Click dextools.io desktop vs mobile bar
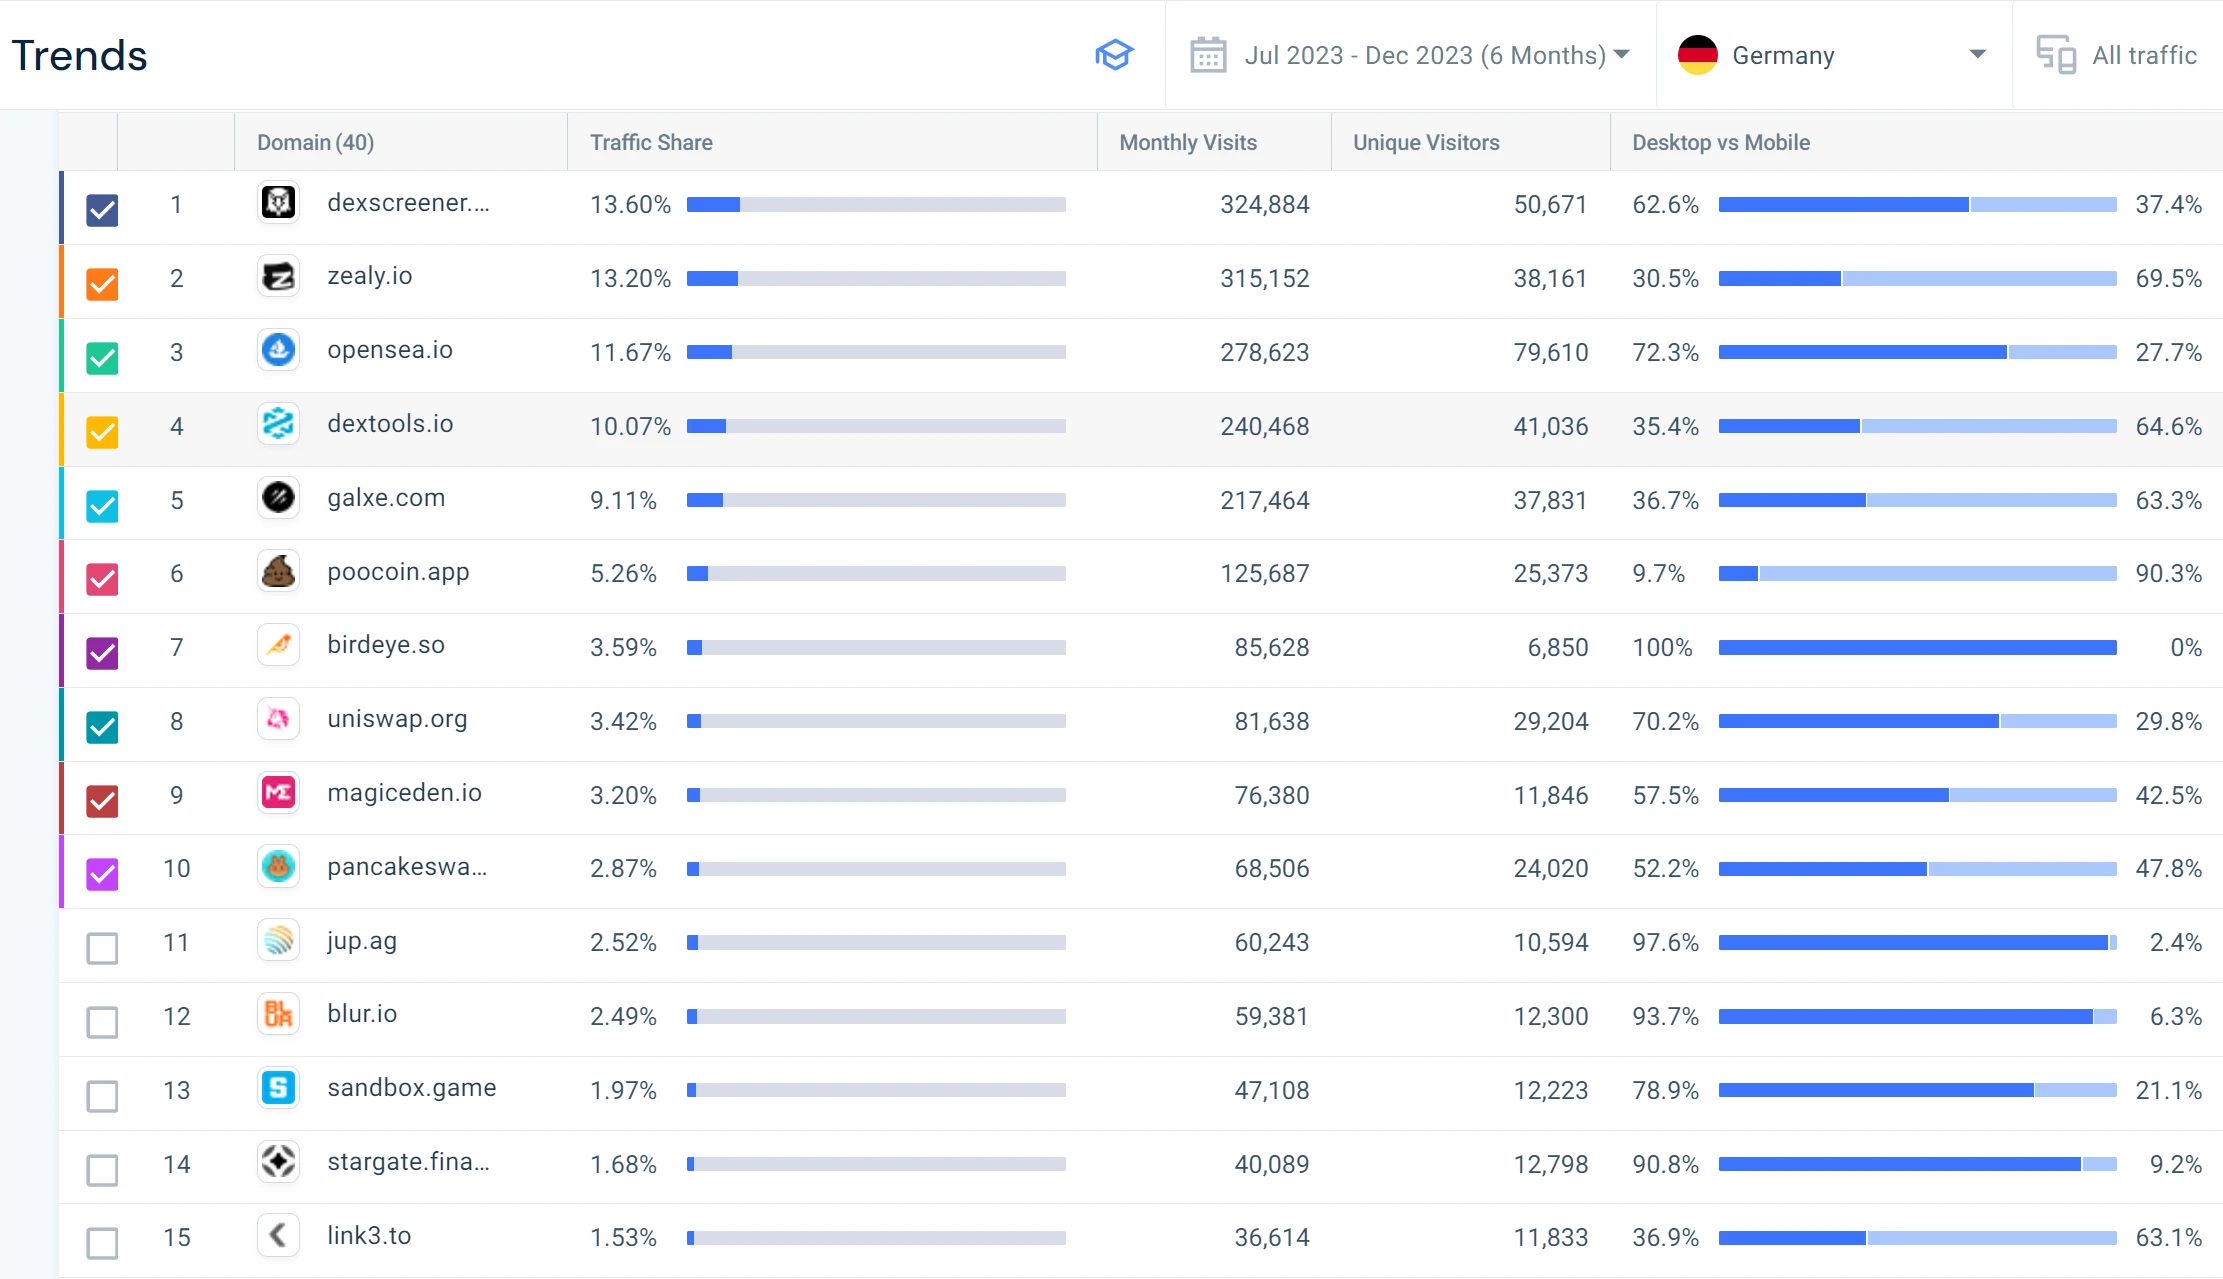 click(1917, 426)
